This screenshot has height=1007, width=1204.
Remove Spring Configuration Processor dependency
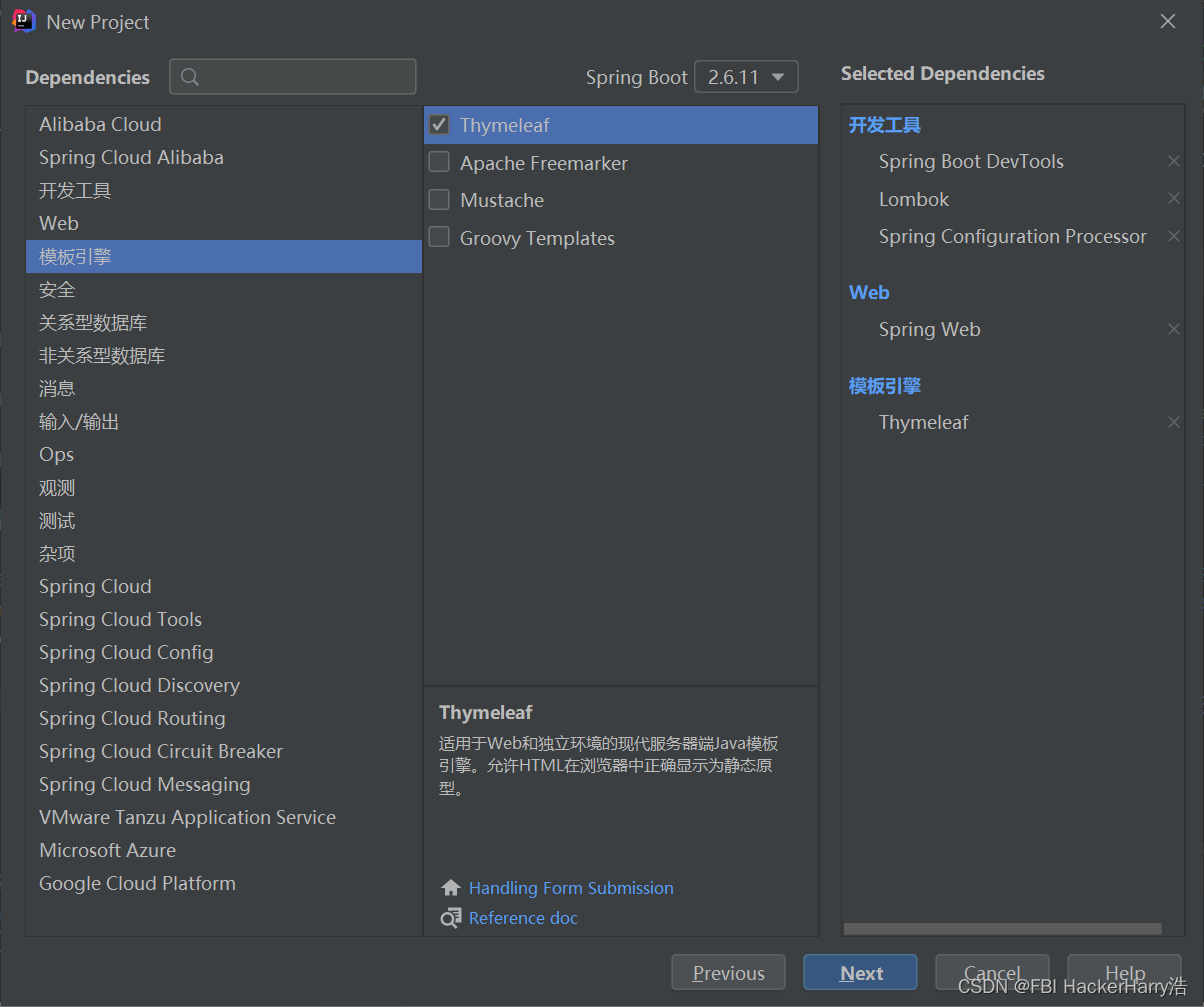point(1174,236)
